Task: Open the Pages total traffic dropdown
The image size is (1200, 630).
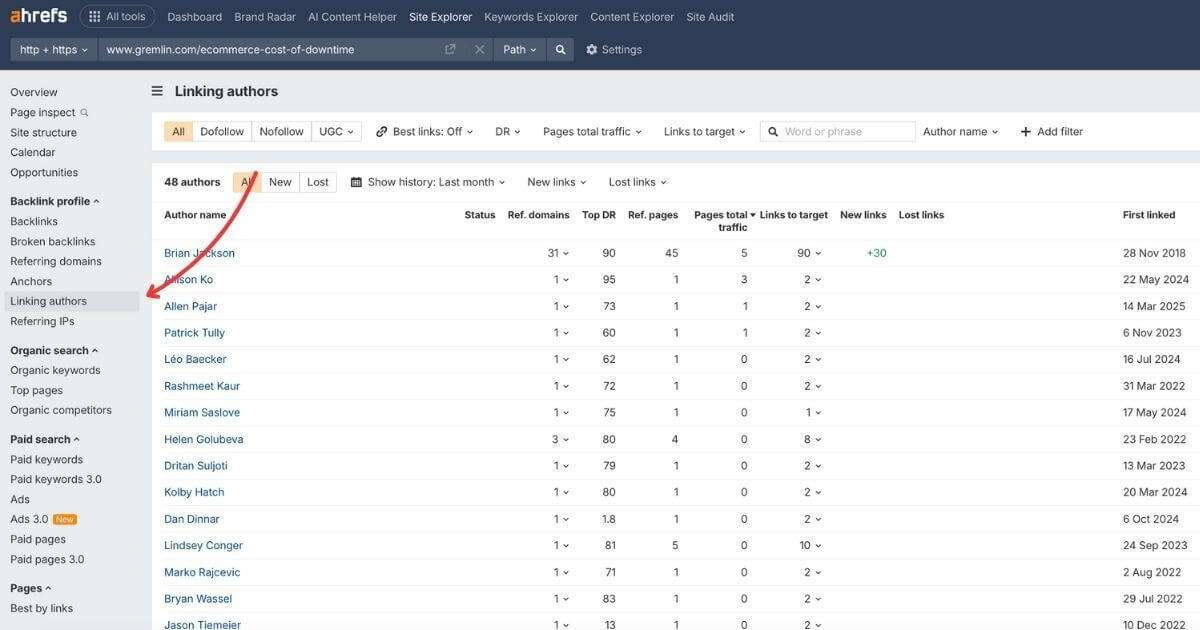Action: click(x=590, y=131)
